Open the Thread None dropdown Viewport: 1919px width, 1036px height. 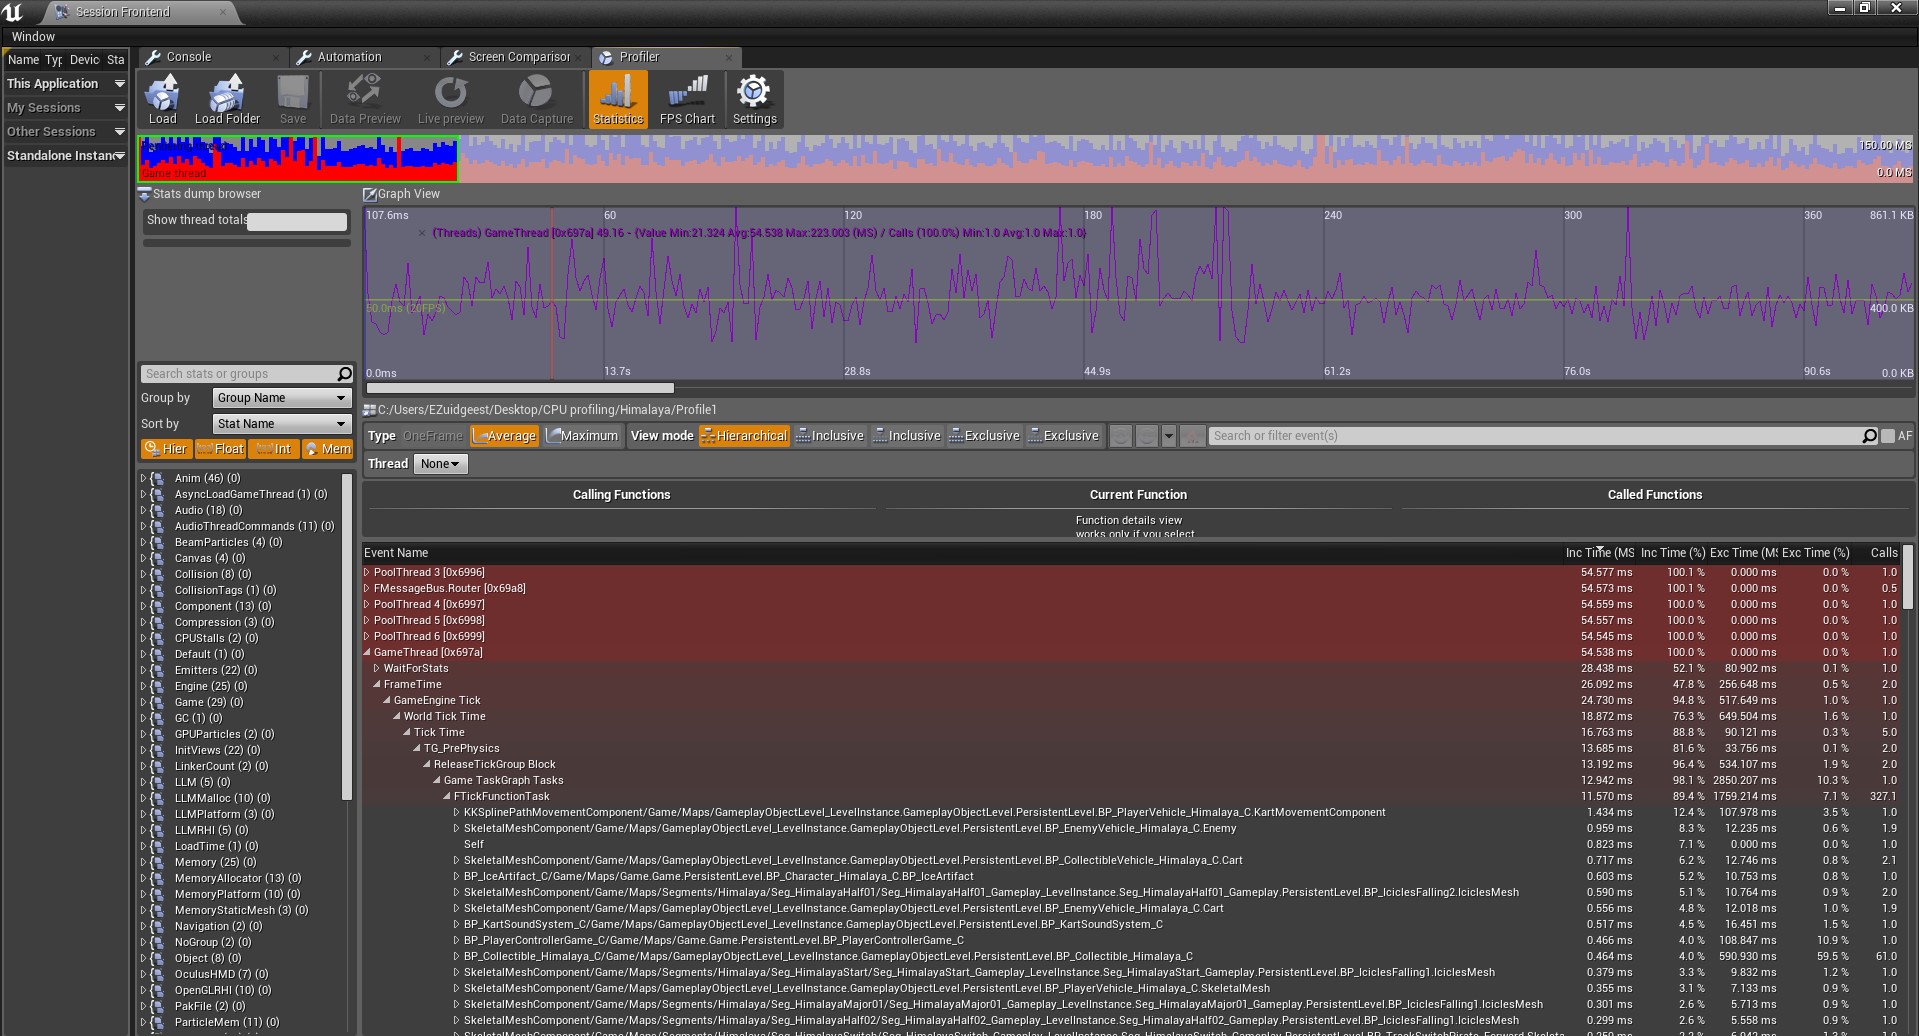tap(440, 464)
